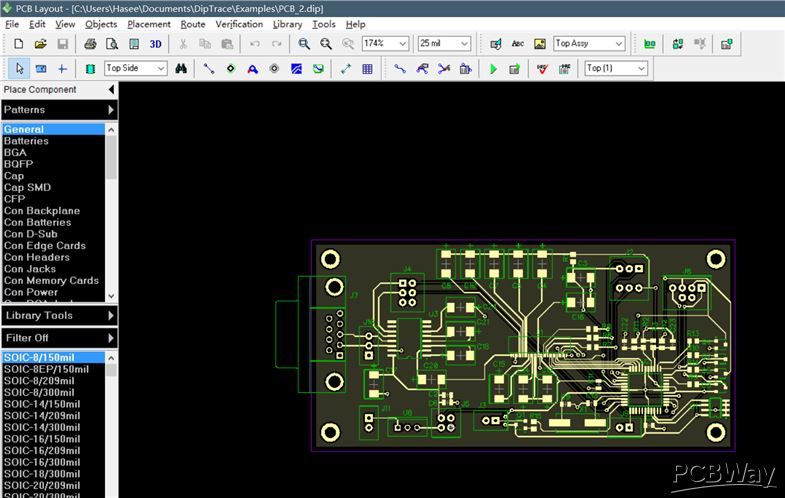Open the File menu

pyautogui.click(x=12, y=24)
